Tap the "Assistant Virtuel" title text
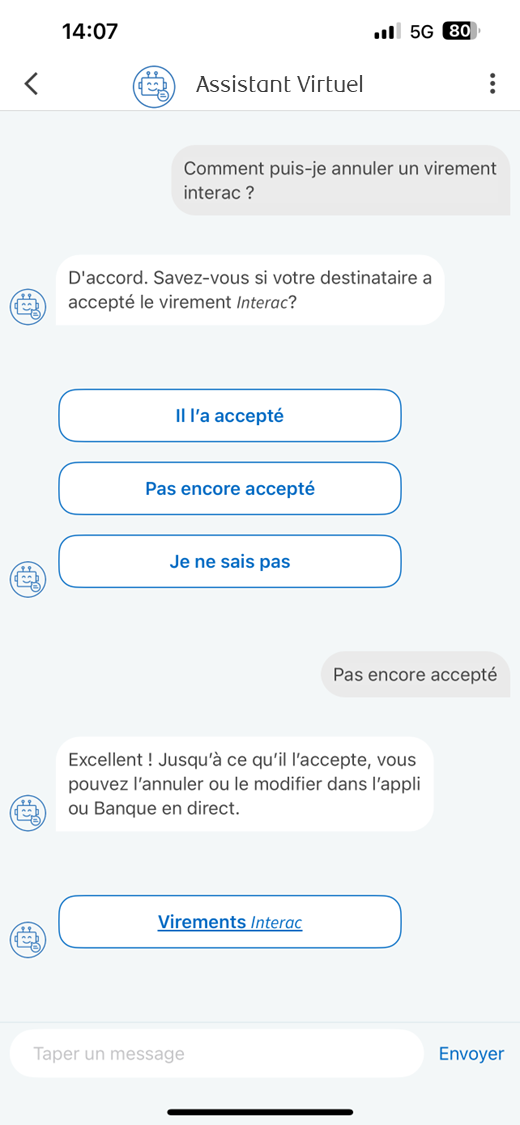This screenshot has height=1125, width=520. click(280, 85)
